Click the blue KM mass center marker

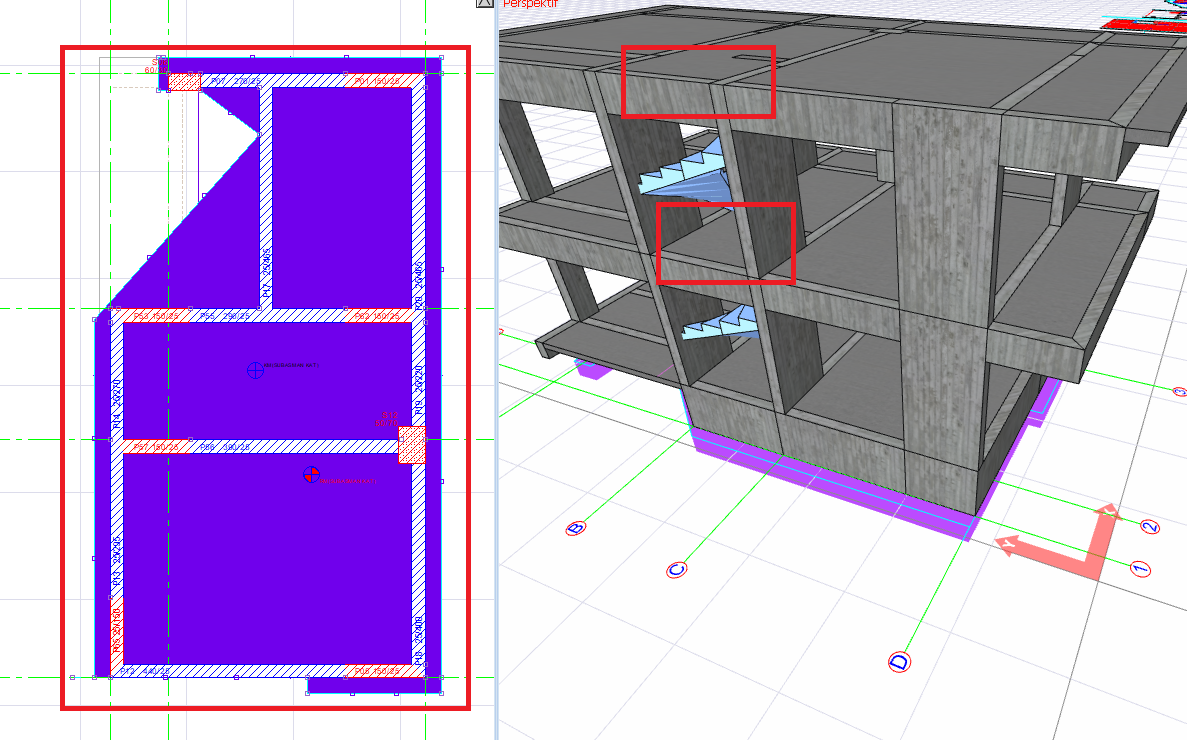click(255, 370)
